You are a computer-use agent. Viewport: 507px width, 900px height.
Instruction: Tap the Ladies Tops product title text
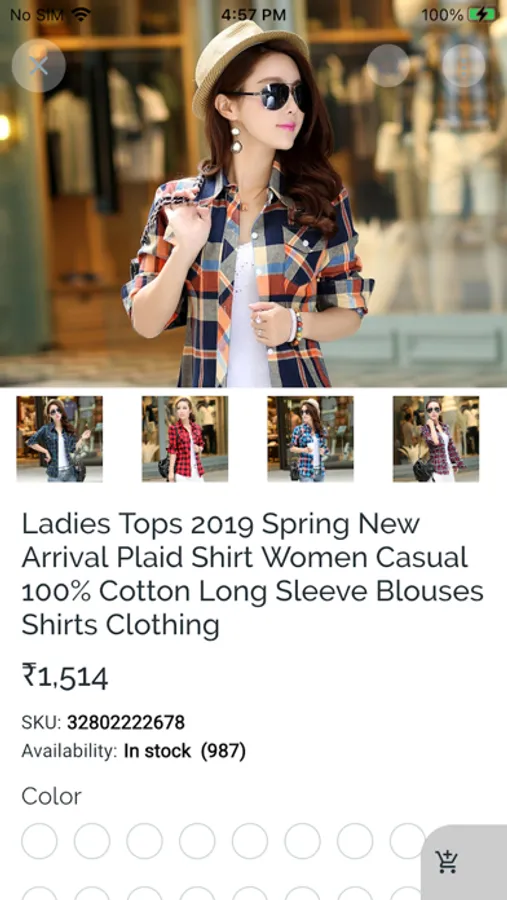point(253,574)
